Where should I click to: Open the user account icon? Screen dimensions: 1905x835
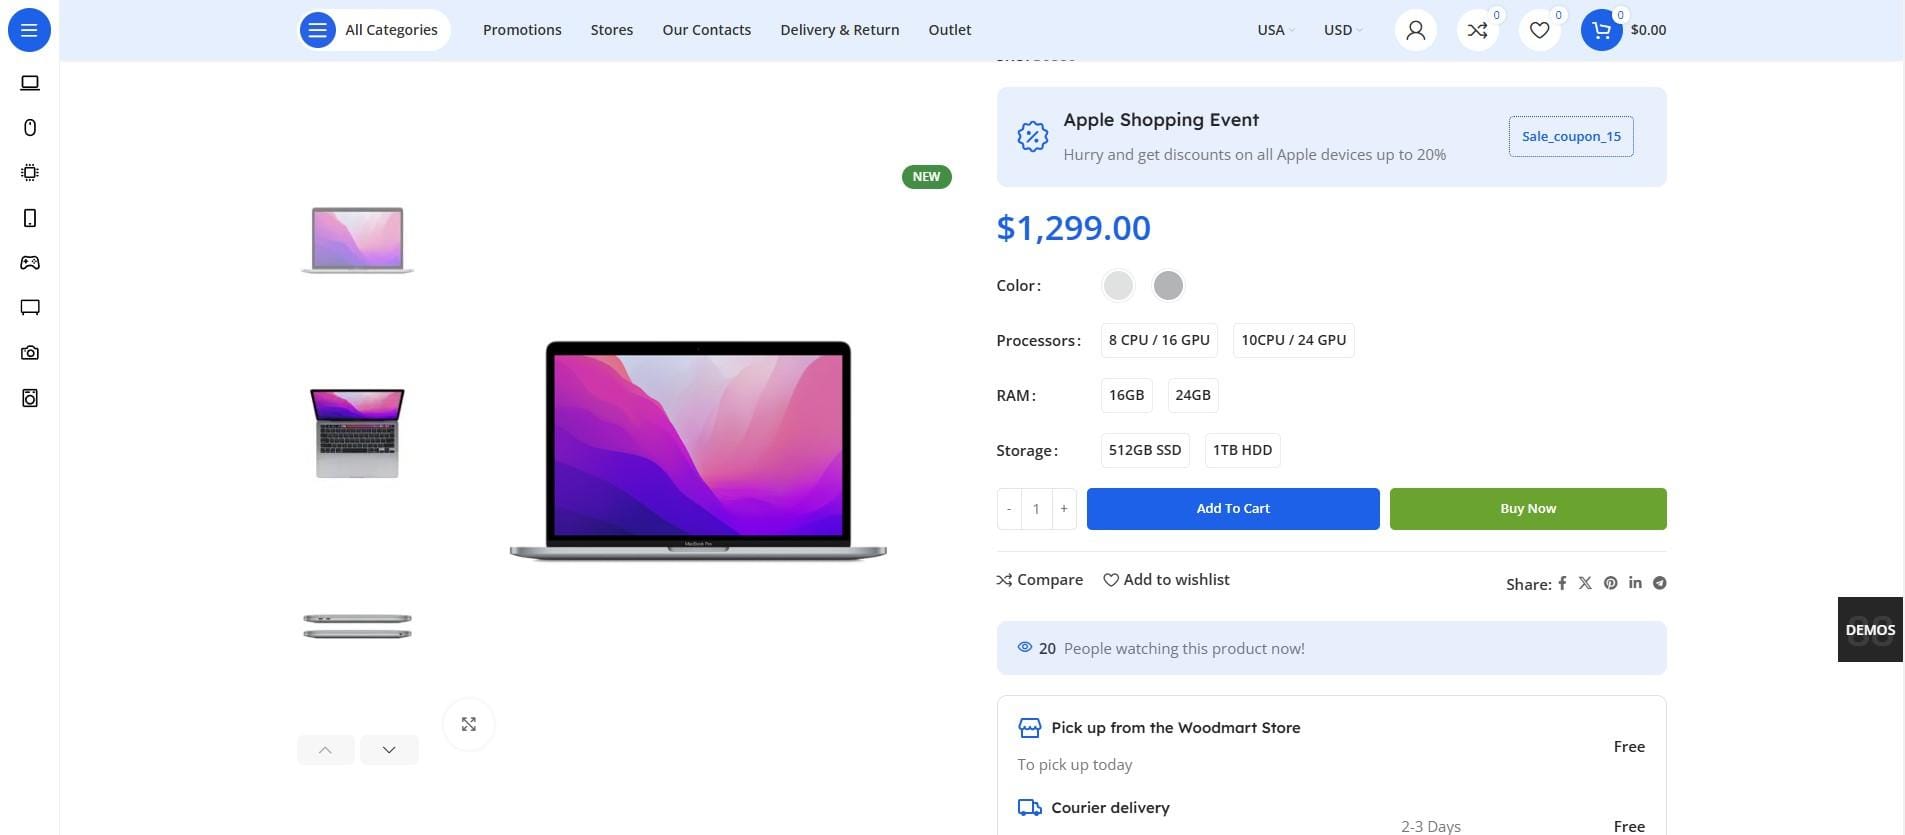(1415, 30)
